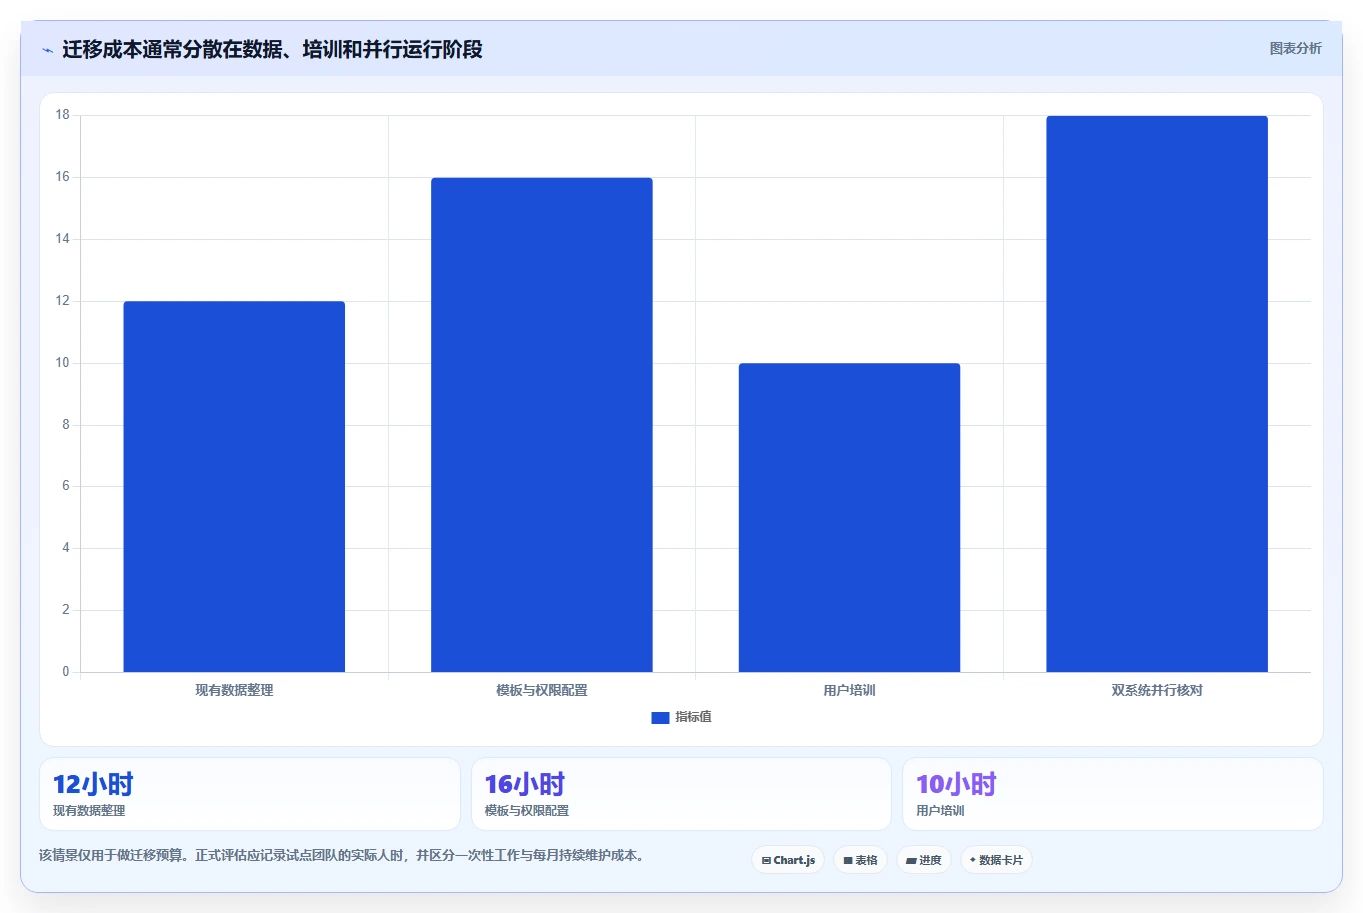This screenshot has width=1363, height=913.
Task: Click the chart title 迁移成本通常分散在数据
Action: pyautogui.click(x=272, y=49)
